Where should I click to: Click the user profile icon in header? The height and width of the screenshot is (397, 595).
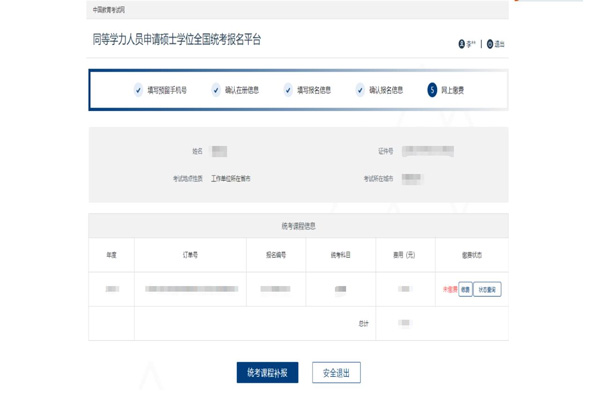tap(461, 44)
